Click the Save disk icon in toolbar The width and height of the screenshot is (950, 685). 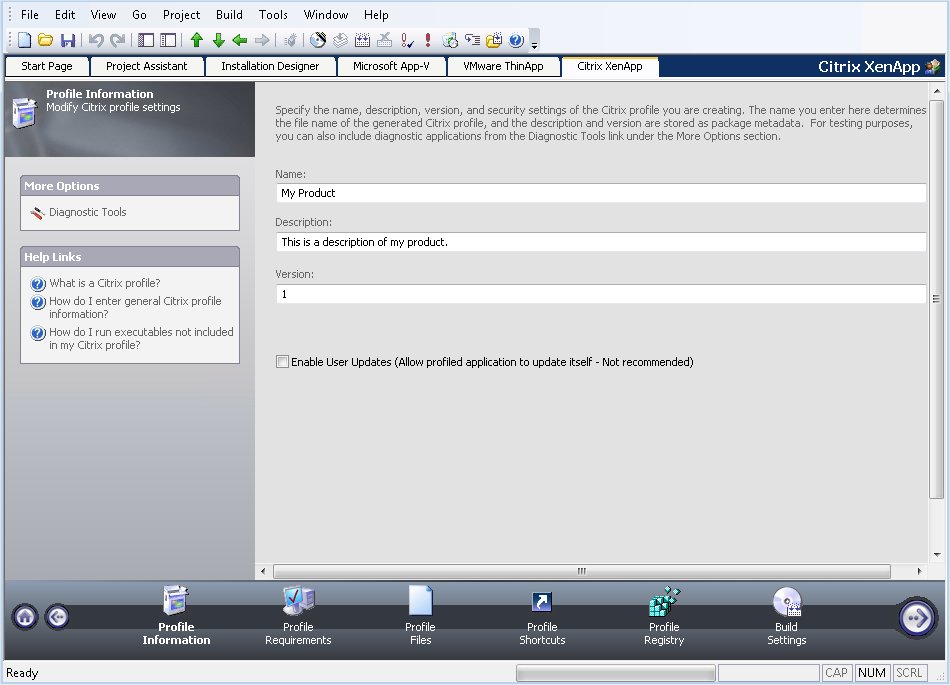coord(68,41)
